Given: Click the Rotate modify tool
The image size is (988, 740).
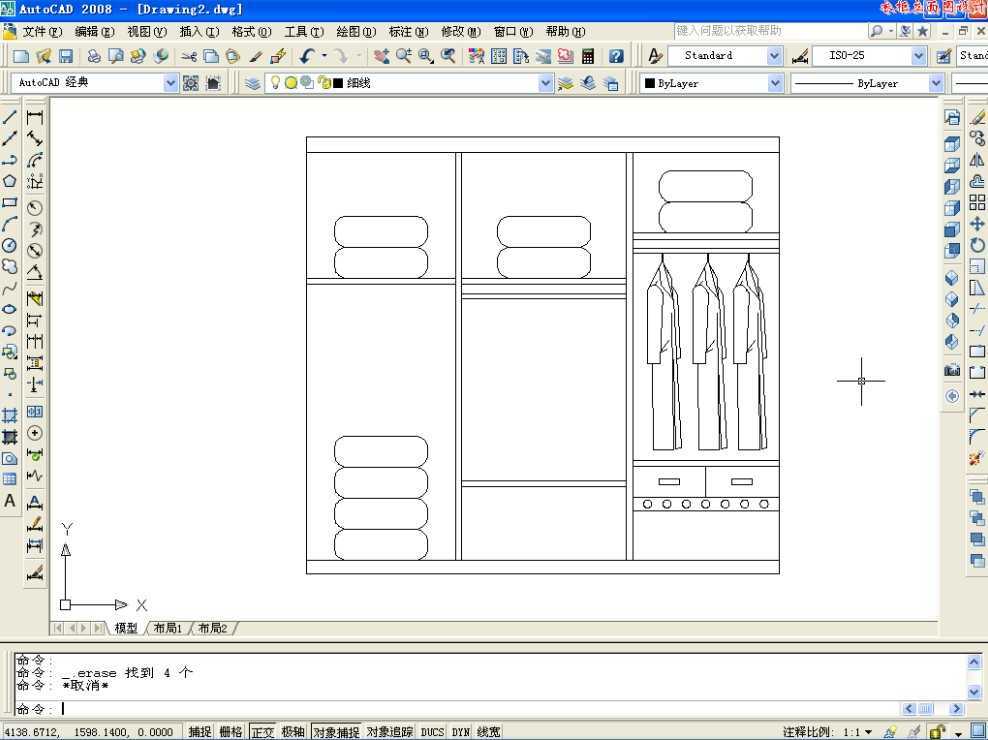Looking at the screenshot, I should point(977,245).
